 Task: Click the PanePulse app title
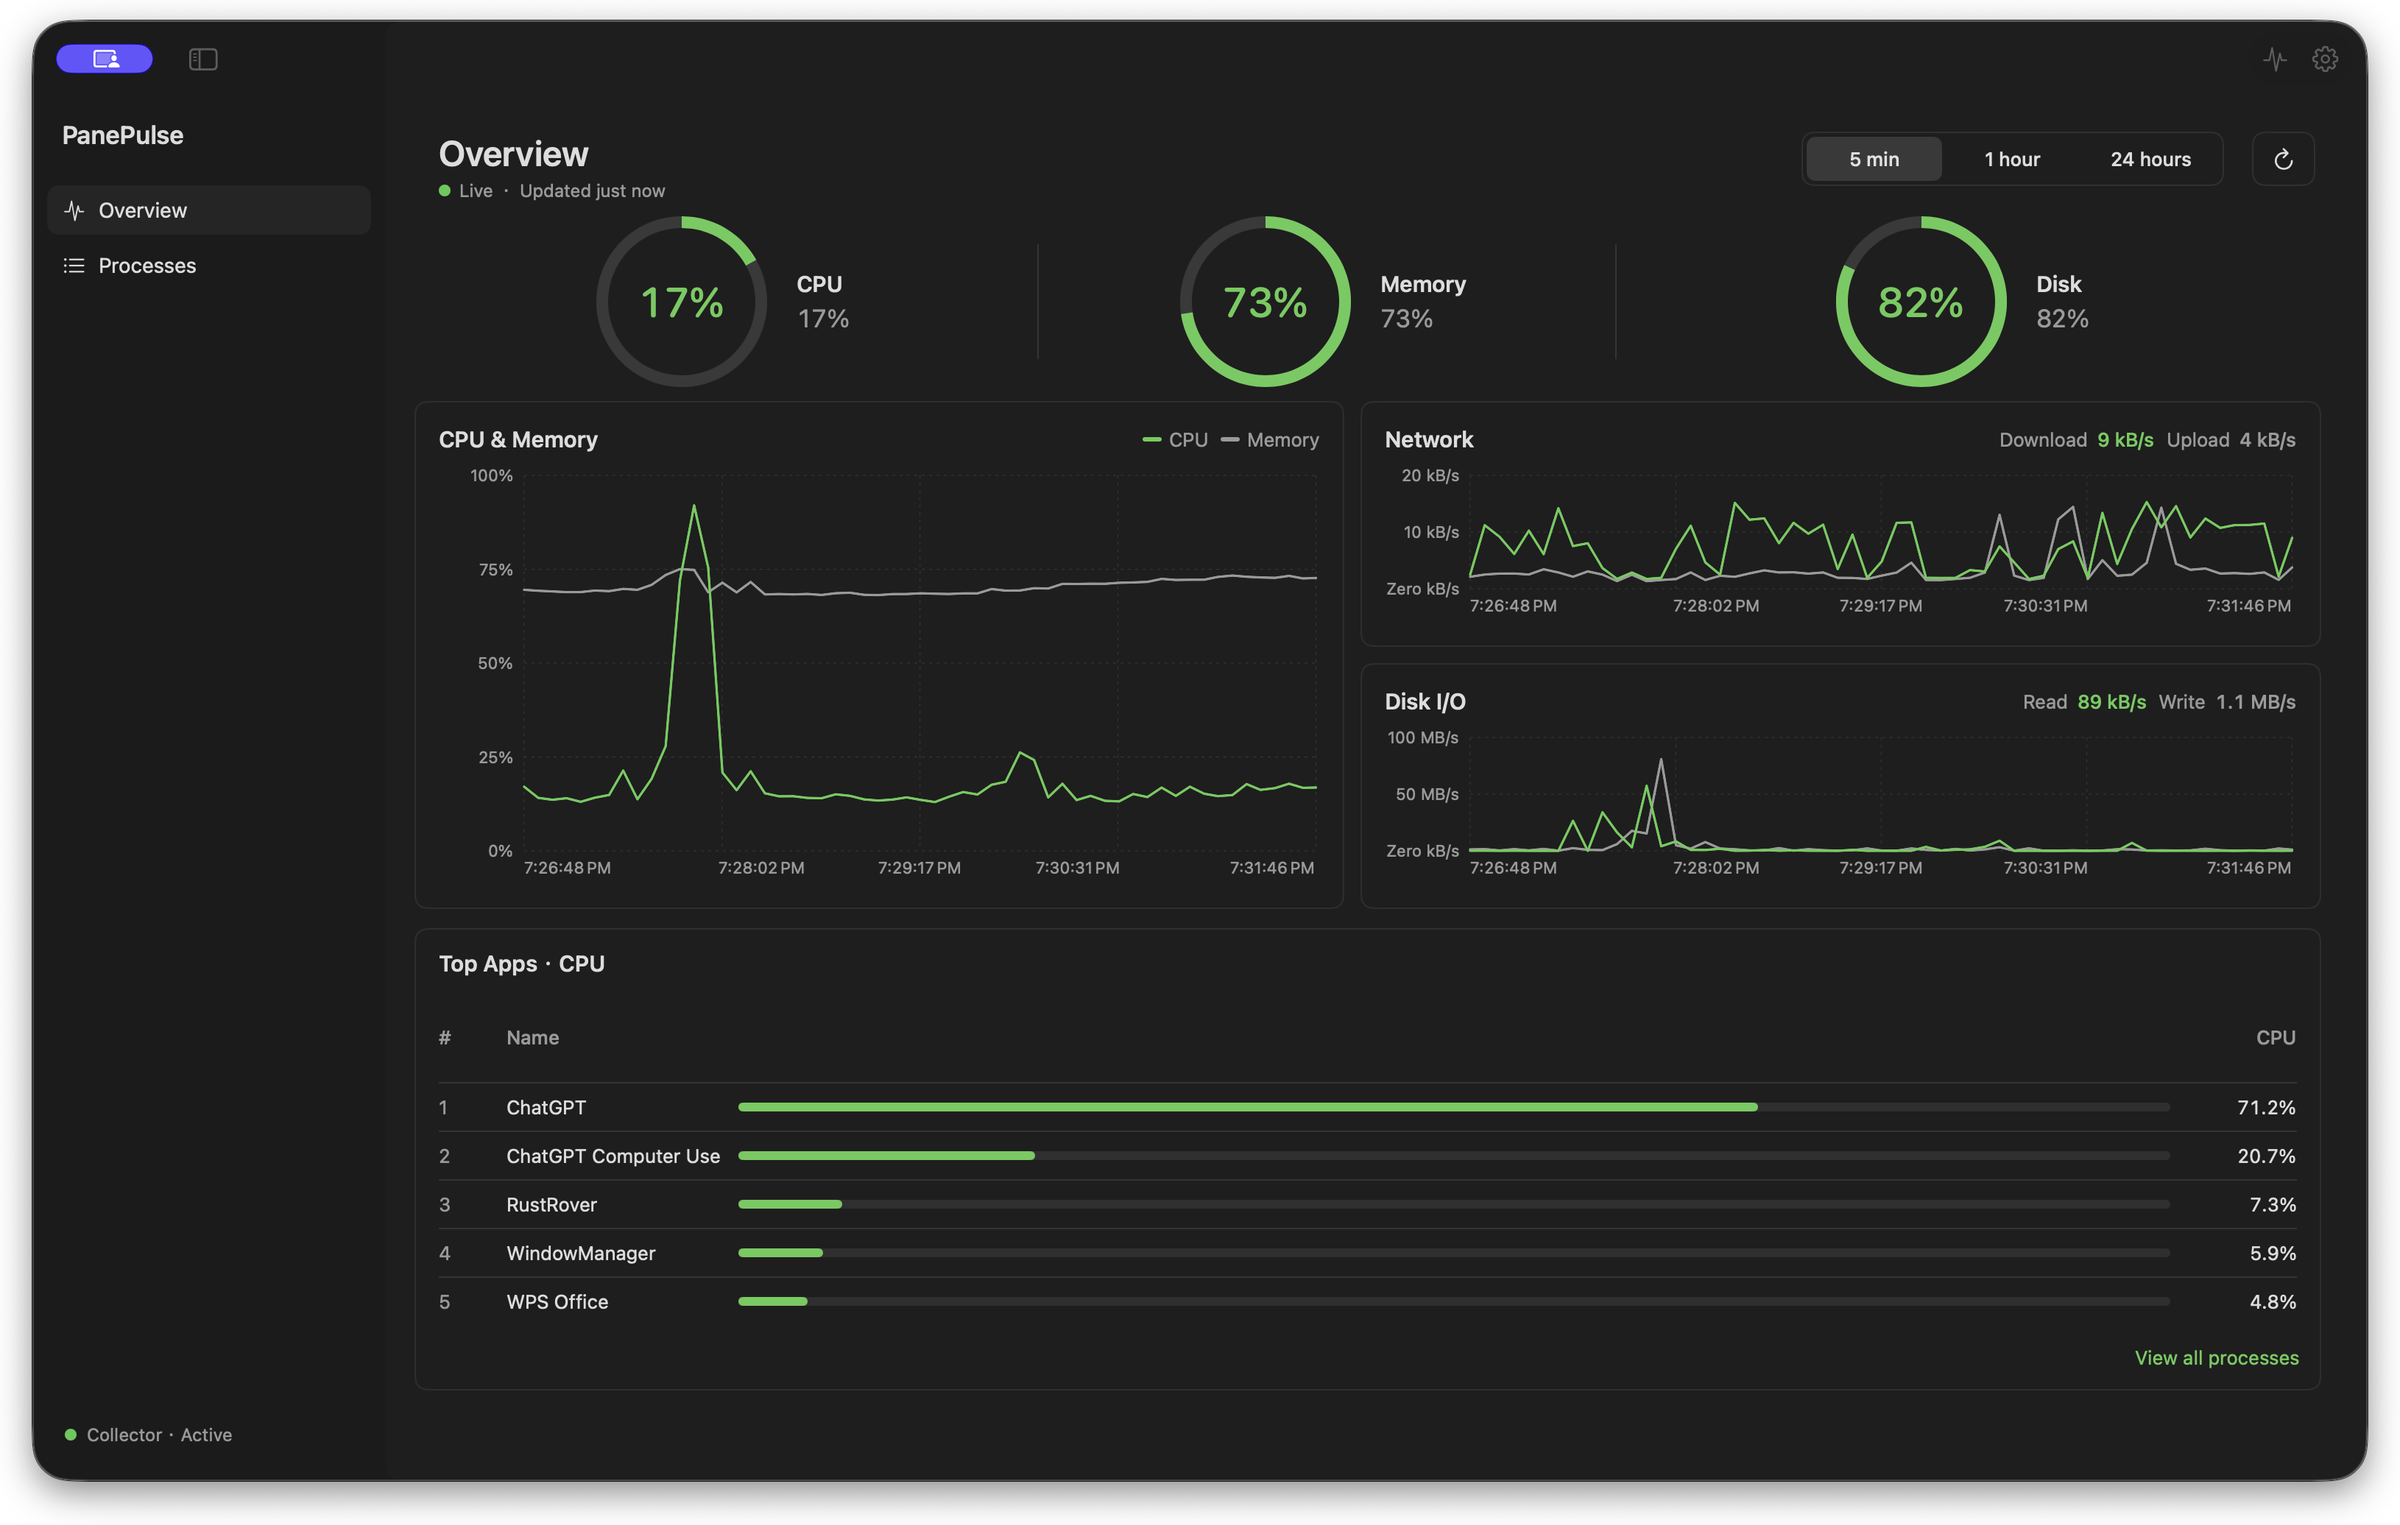123,135
